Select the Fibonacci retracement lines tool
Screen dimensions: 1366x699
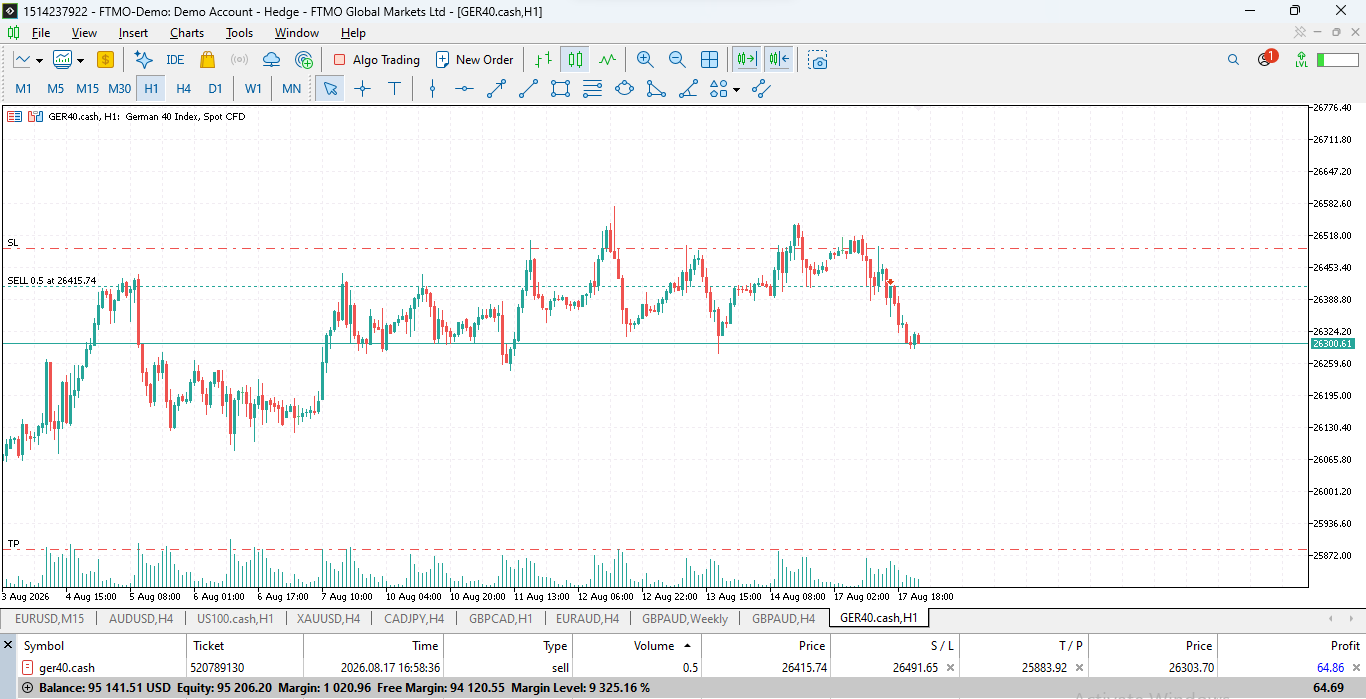pyautogui.click(x=592, y=89)
